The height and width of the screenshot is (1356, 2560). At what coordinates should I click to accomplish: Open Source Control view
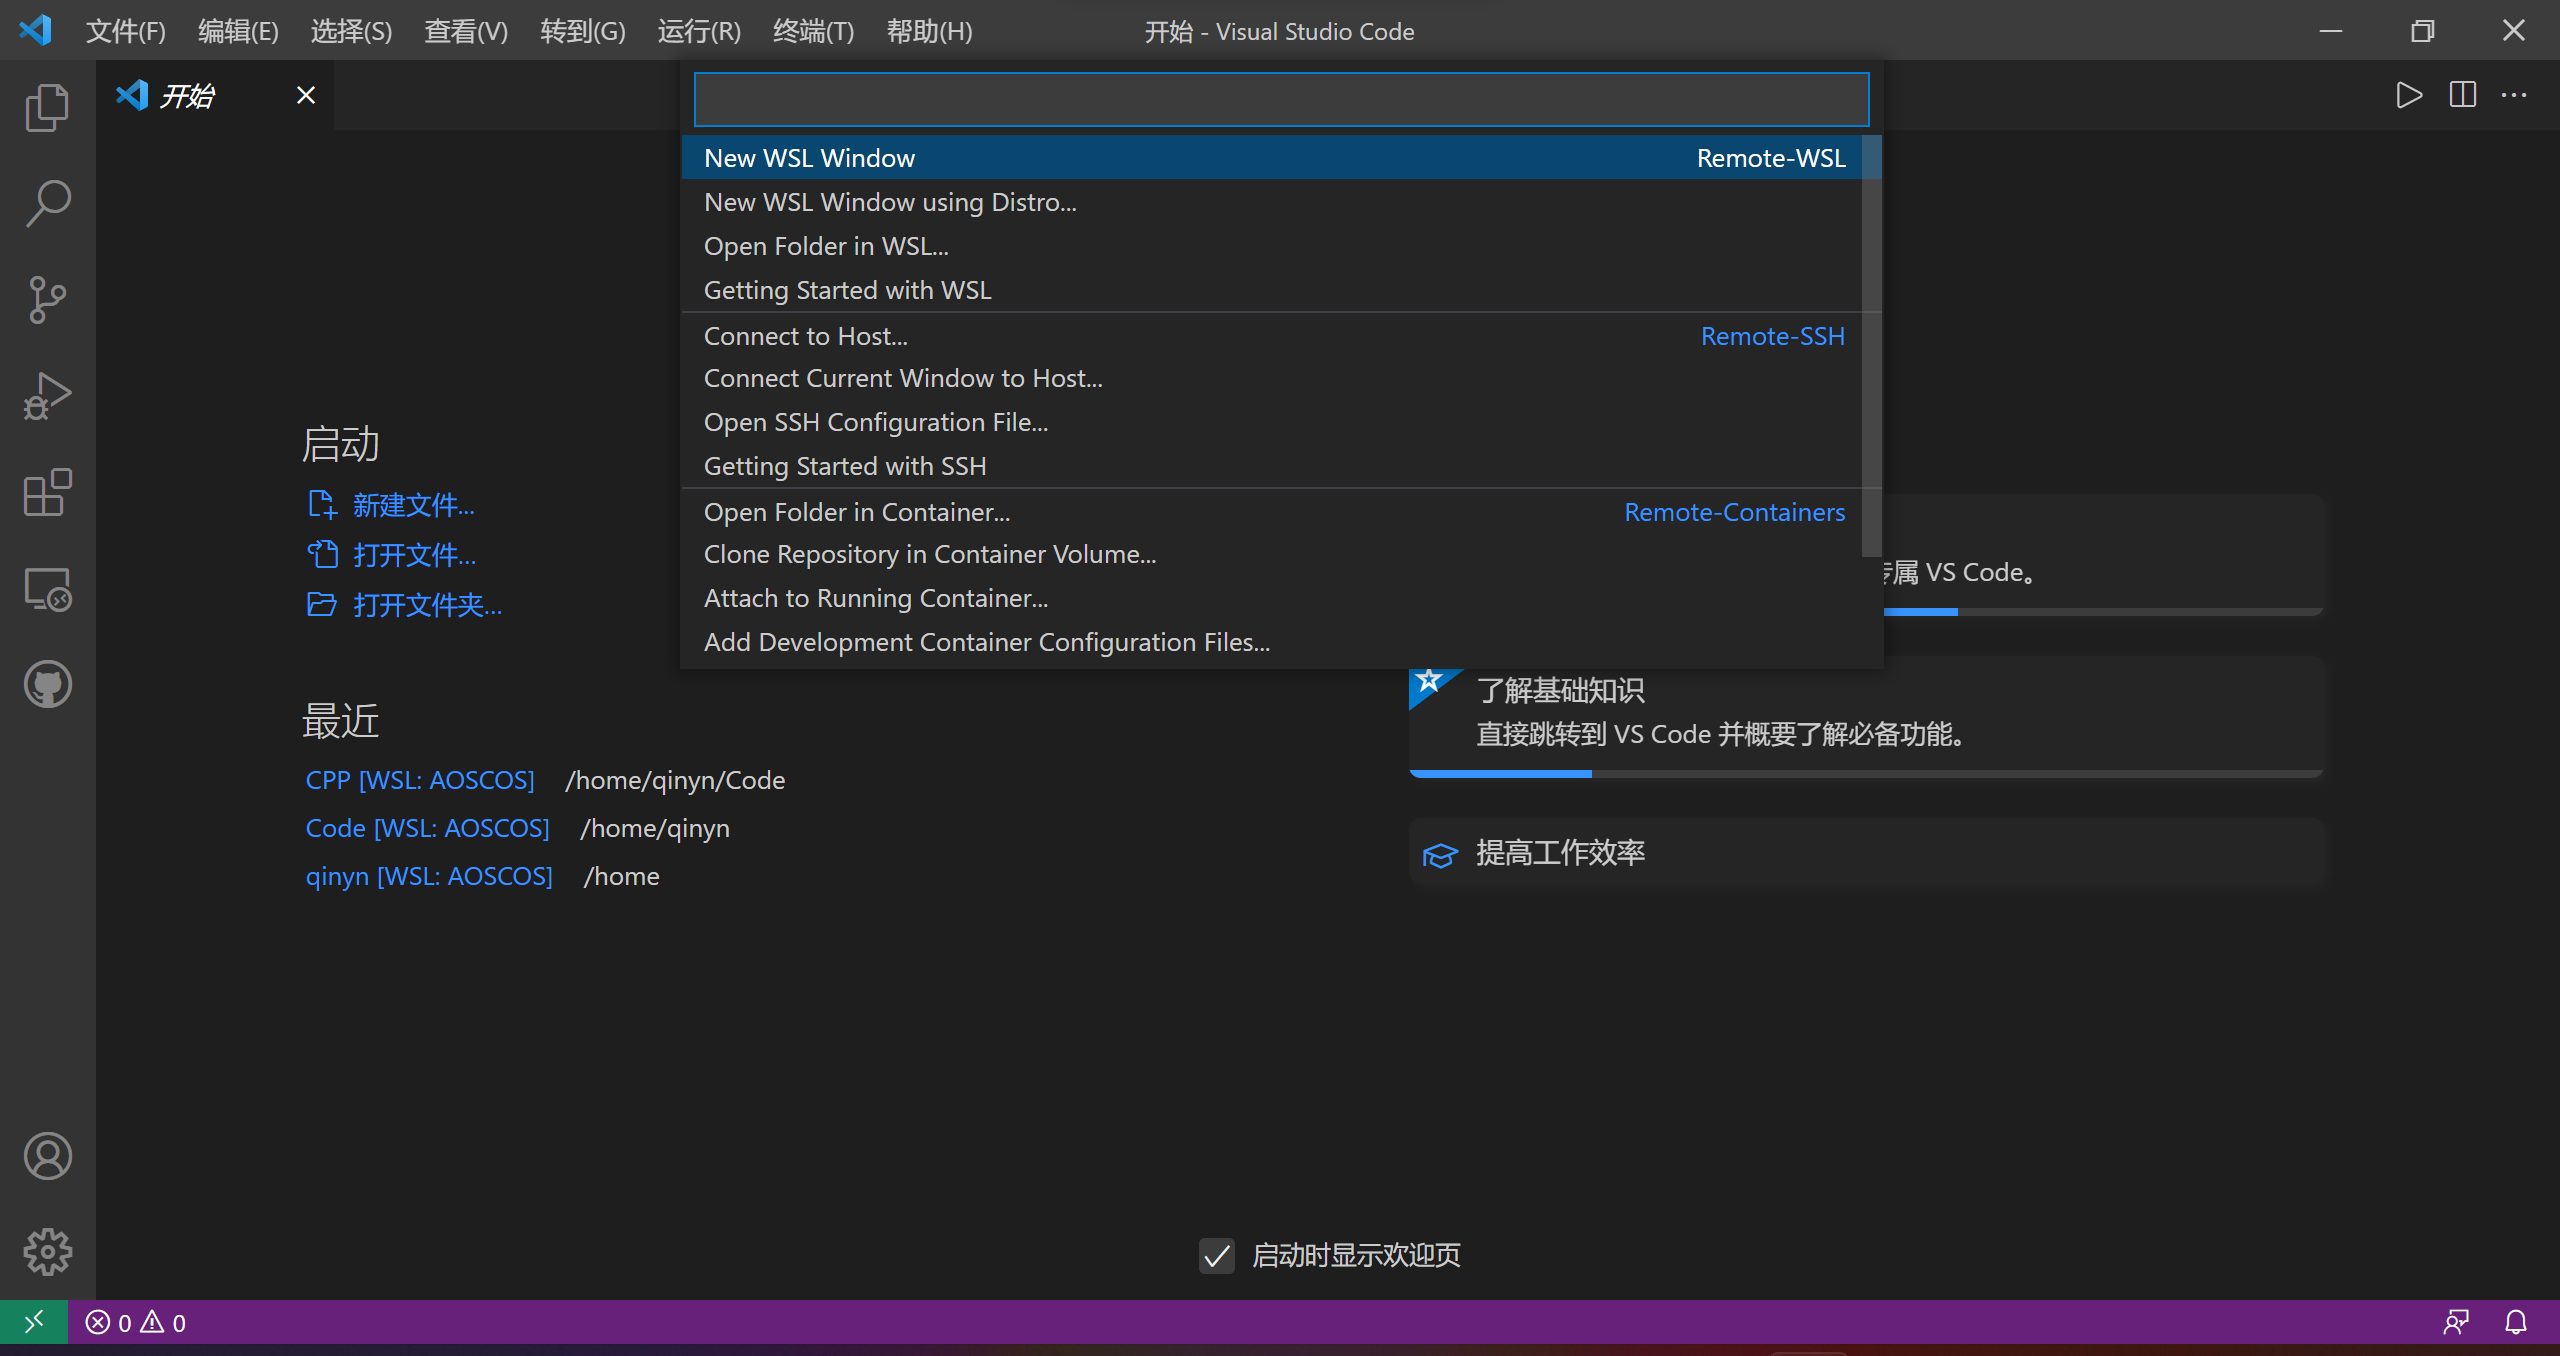46,299
